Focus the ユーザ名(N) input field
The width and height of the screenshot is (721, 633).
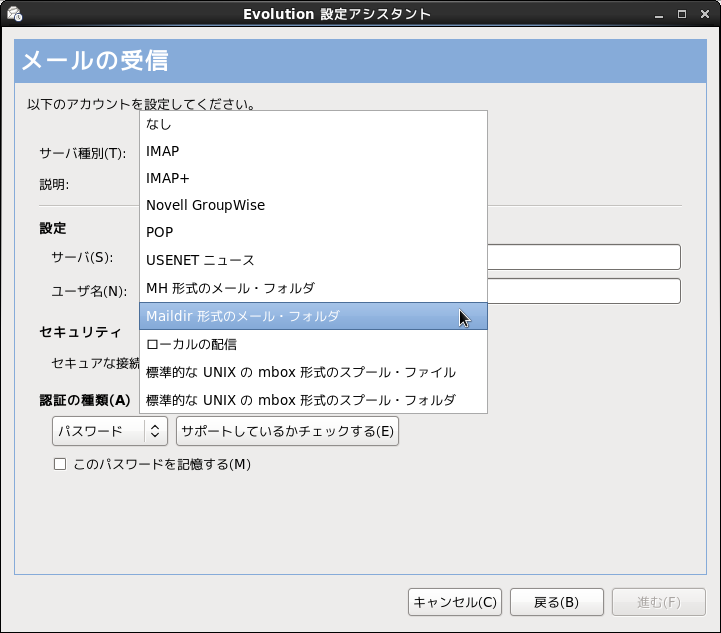584,291
